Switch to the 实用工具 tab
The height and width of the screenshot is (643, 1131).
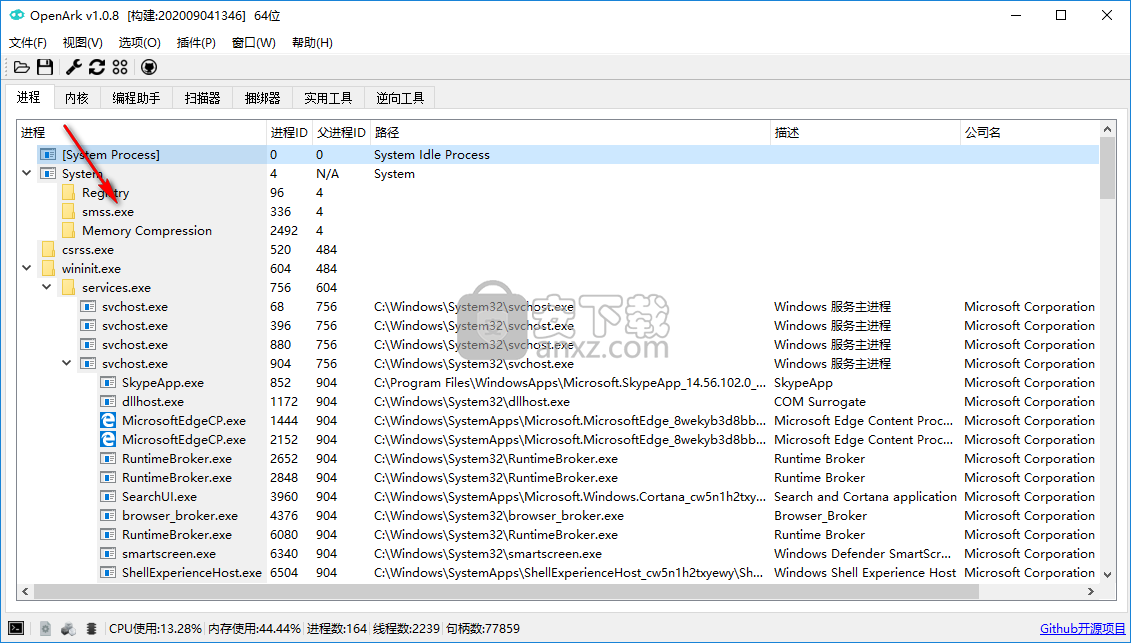328,98
